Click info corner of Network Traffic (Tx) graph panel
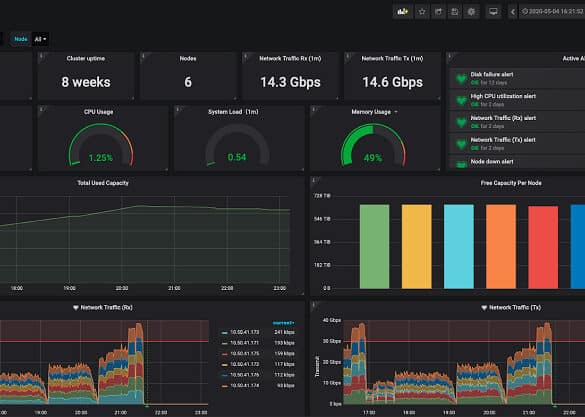 [314, 305]
